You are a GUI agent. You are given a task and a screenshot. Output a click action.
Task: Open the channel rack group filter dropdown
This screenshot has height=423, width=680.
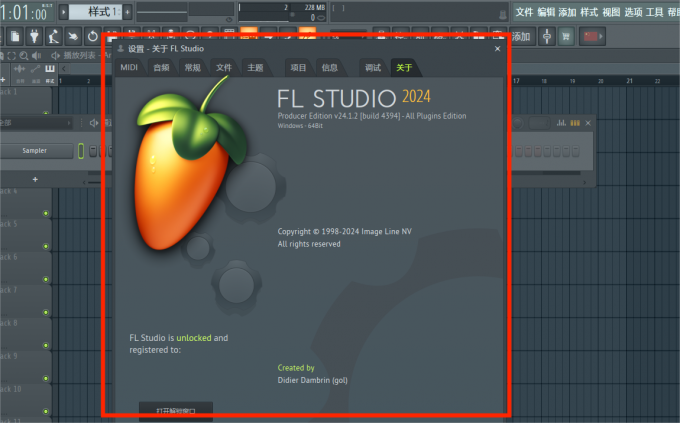click(36, 123)
